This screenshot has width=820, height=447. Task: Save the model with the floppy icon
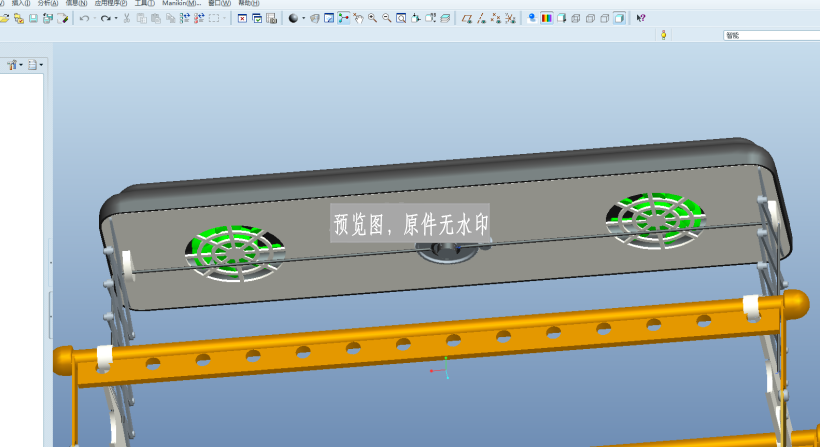click(x=33, y=18)
